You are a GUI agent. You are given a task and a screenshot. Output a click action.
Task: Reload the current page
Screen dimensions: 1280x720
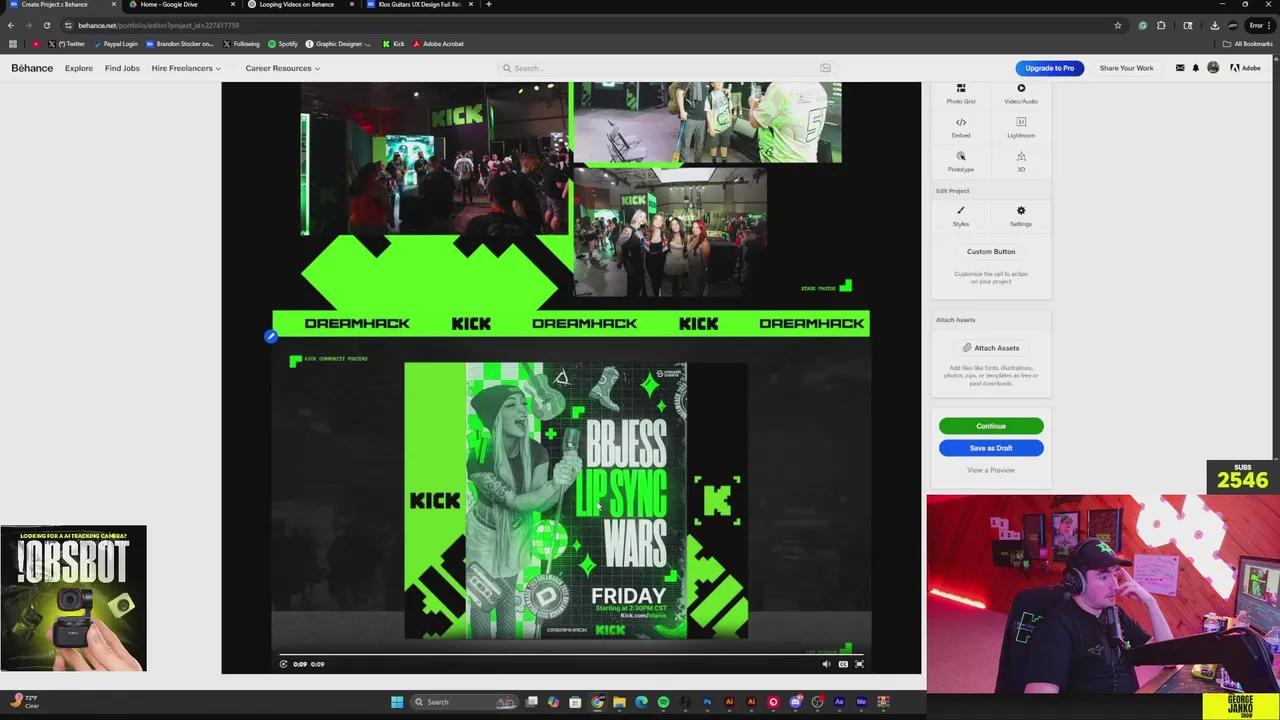(46, 25)
